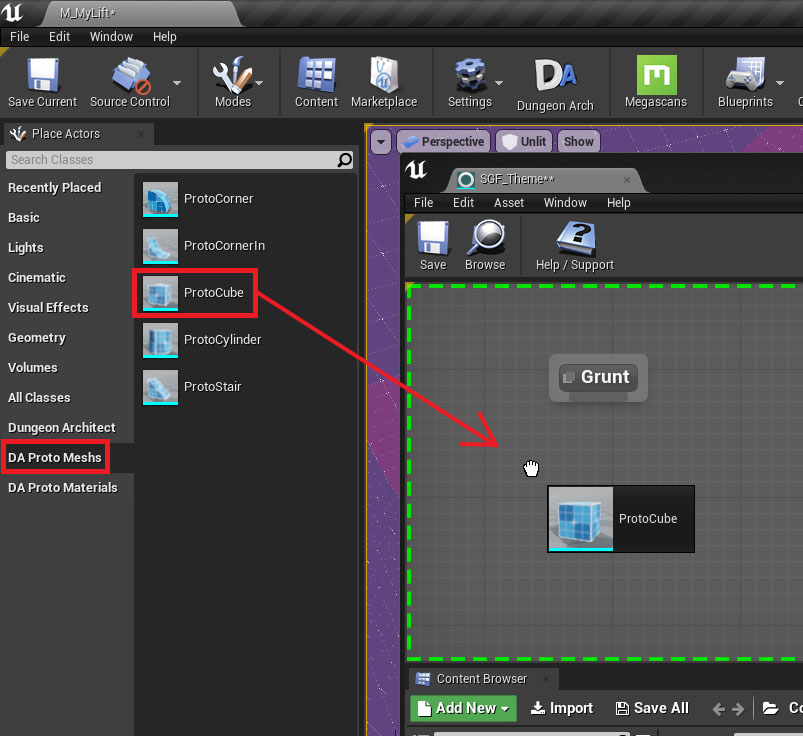Image resolution: width=803 pixels, height=736 pixels.
Task: Click Save icon in SGF_Theme window
Action: pos(433,238)
